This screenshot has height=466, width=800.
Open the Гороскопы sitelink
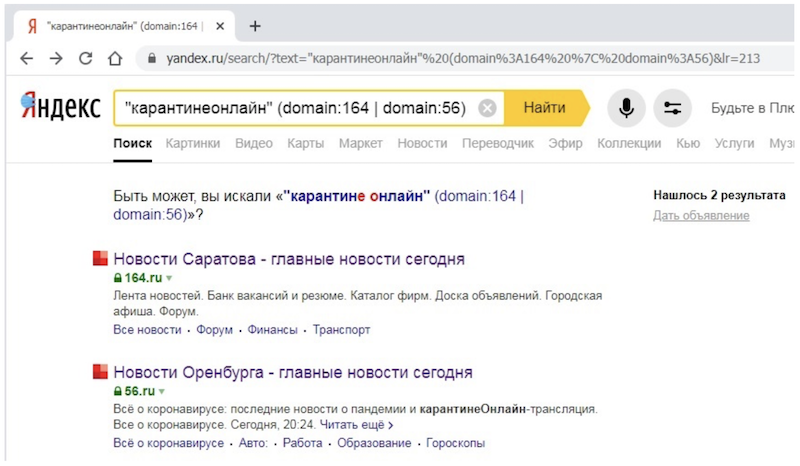455,443
